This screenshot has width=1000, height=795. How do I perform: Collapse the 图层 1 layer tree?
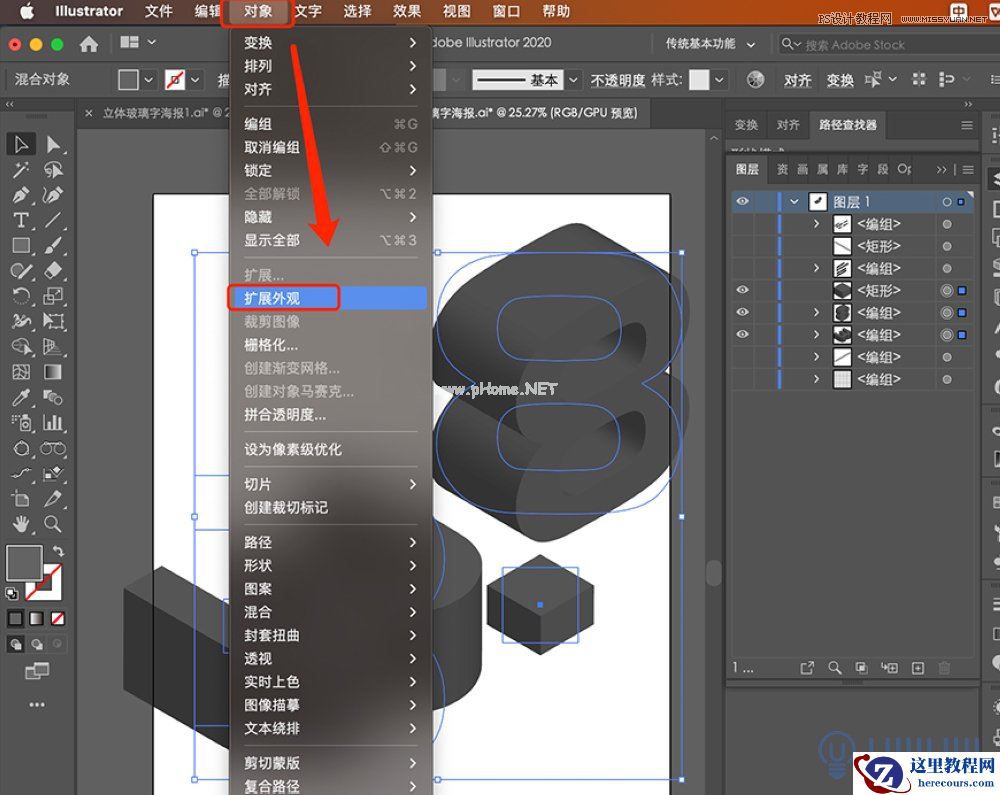coord(794,202)
